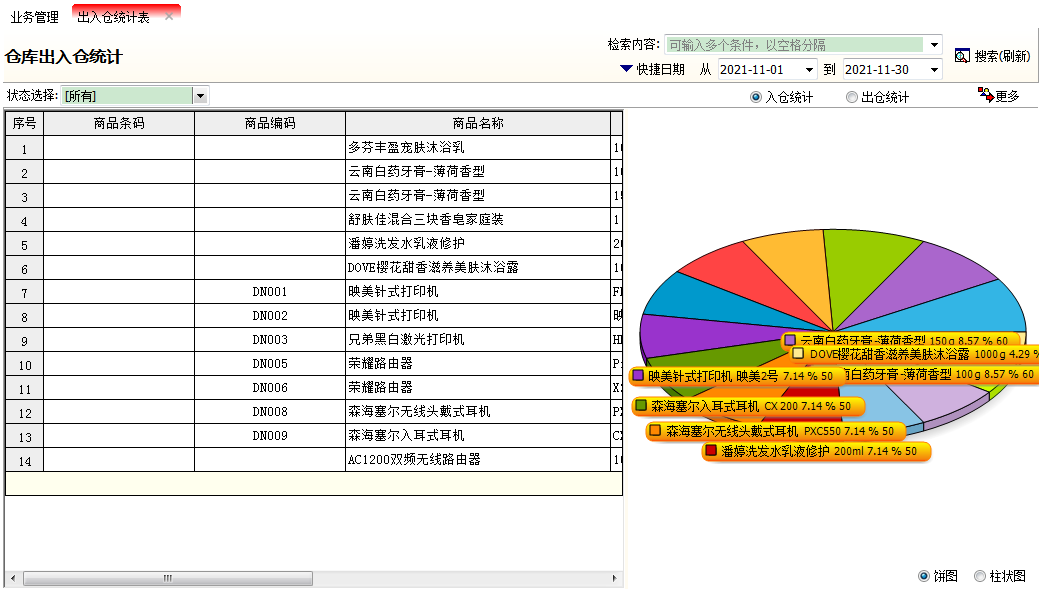Click the DOVE樱花甜香 legend color swatch
The image size is (1042, 593).
pyautogui.click(x=799, y=354)
